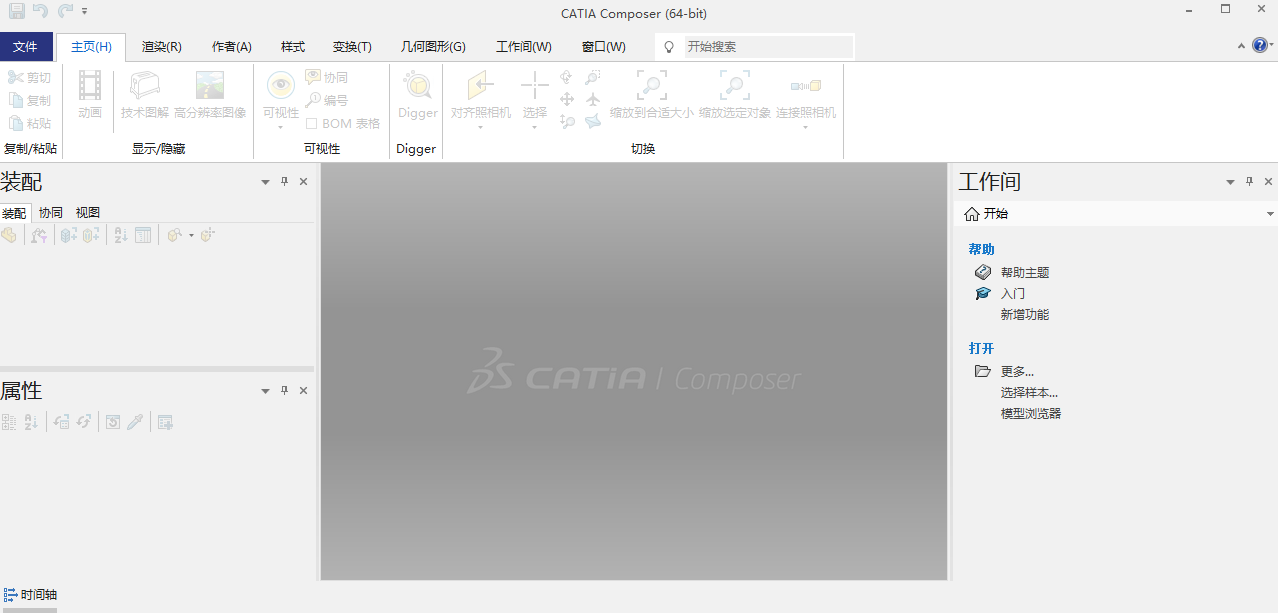Click the 编号 numbering callout icon
Image resolution: width=1278 pixels, height=613 pixels.
tap(313, 100)
